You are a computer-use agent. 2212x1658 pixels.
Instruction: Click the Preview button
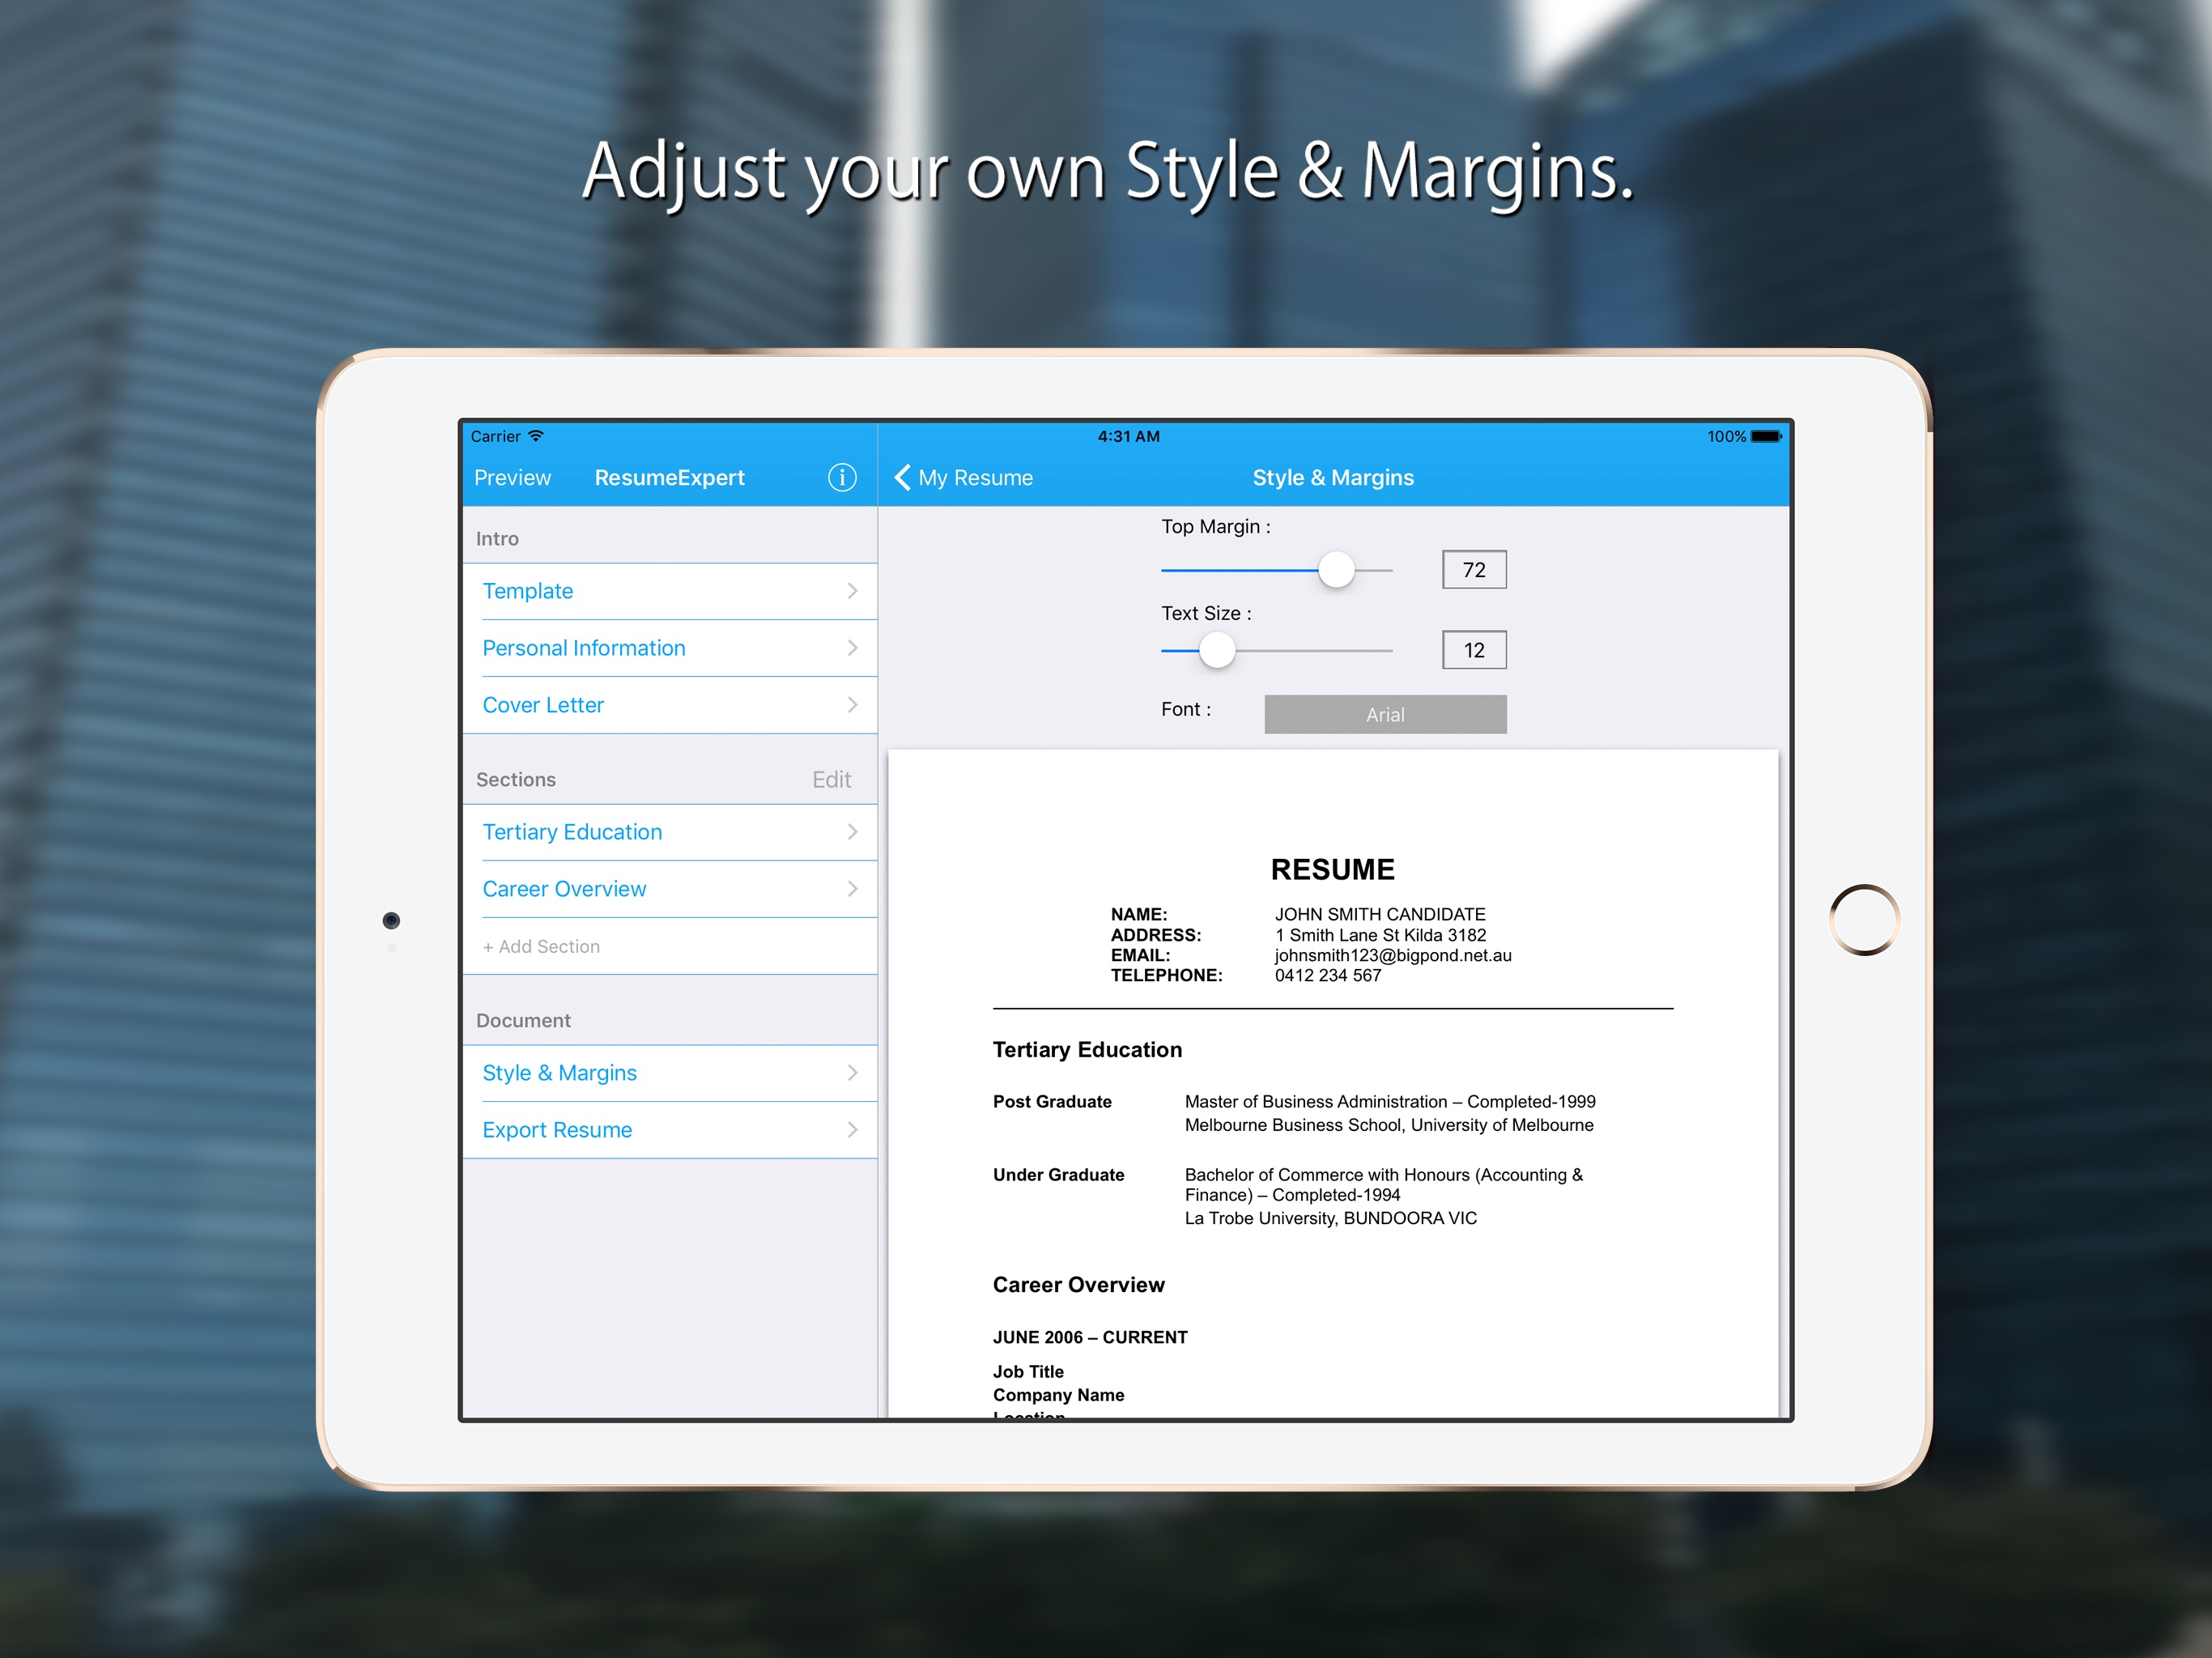point(512,477)
